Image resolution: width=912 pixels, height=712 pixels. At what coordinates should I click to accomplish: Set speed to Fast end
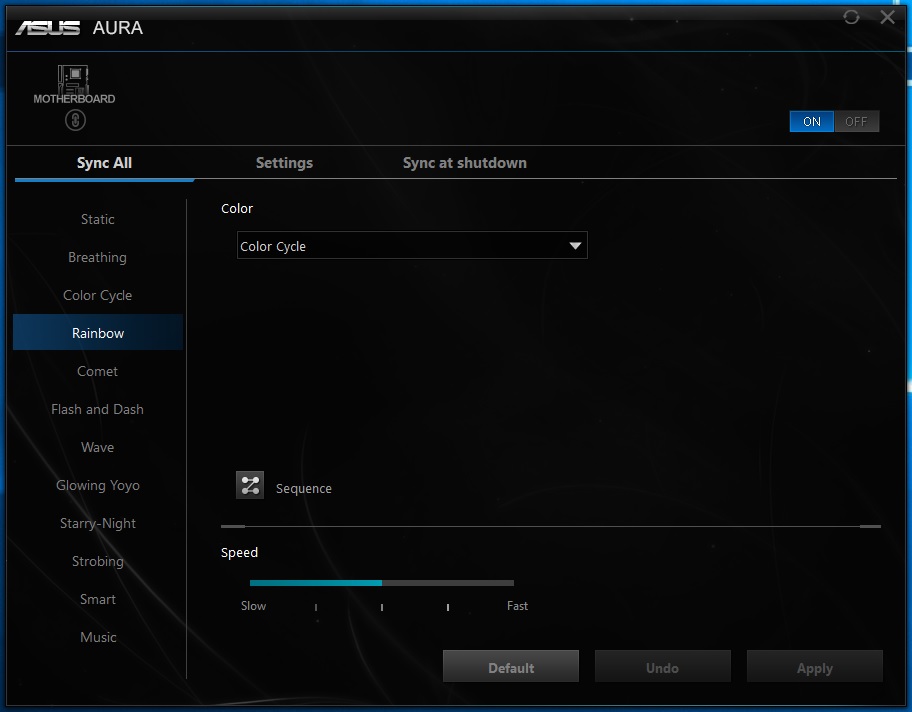[517, 606]
